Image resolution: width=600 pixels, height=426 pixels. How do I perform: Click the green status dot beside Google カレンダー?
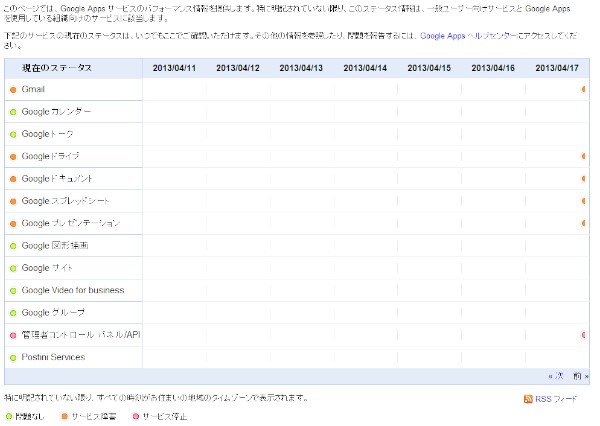click(13, 112)
